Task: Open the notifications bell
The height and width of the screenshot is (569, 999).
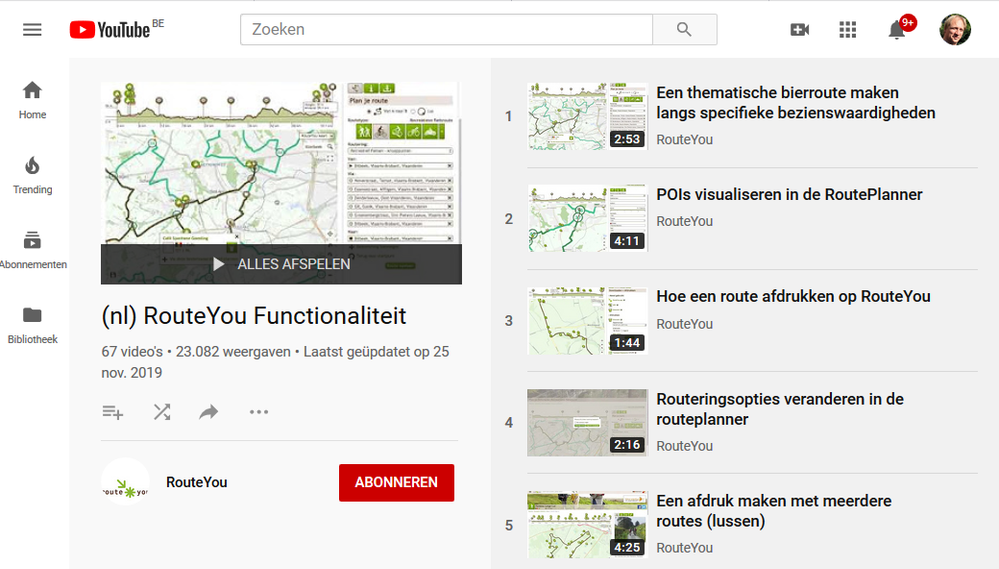Action: [898, 29]
